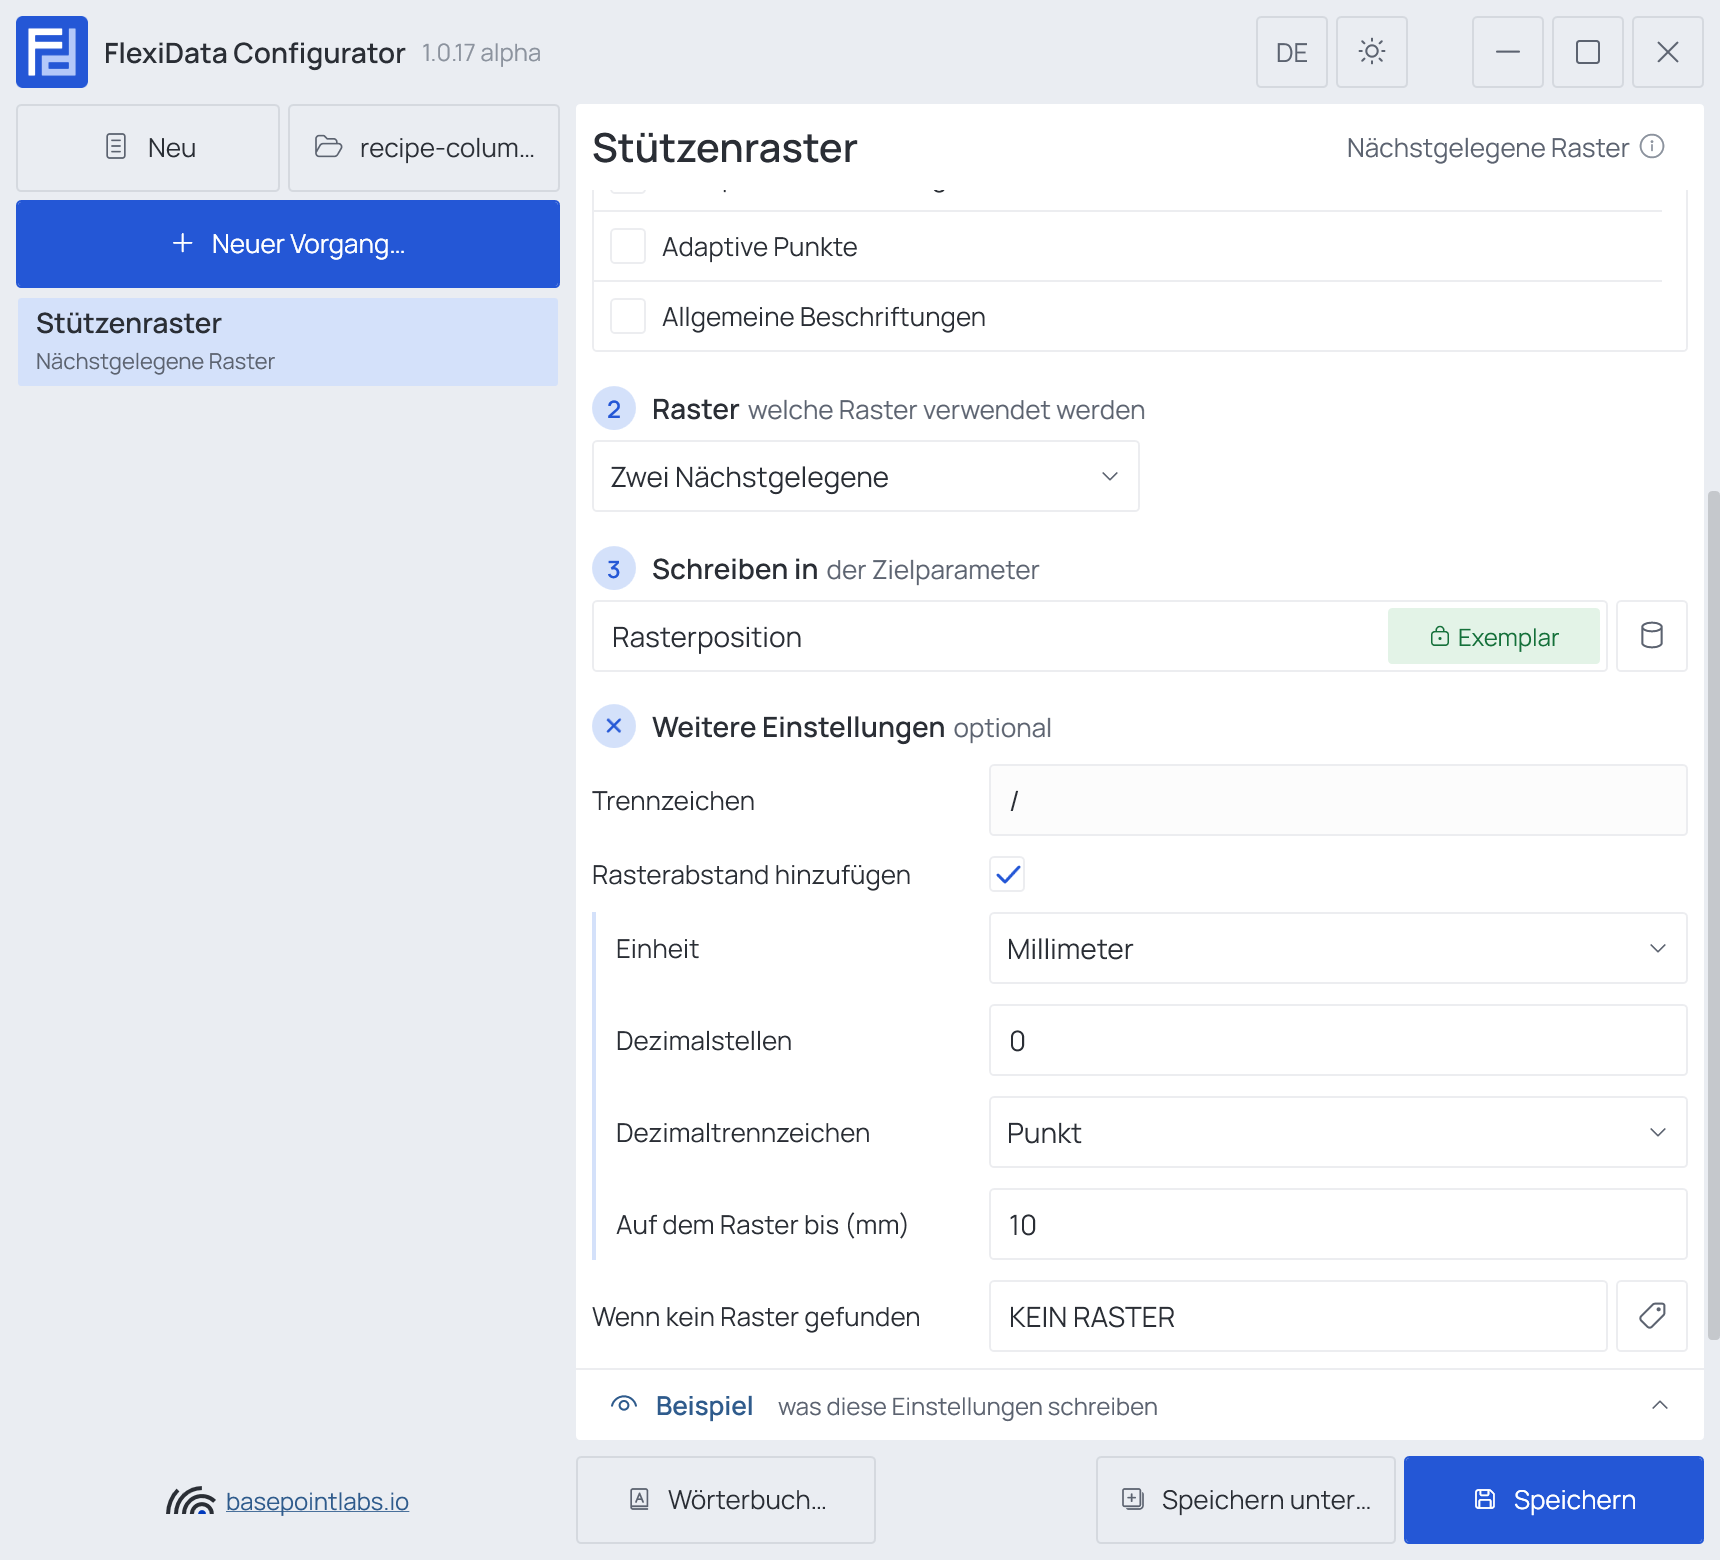This screenshot has height=1560, width=1720.
Task: Open the basepointlabs.io link
Action: [317, 1501]
